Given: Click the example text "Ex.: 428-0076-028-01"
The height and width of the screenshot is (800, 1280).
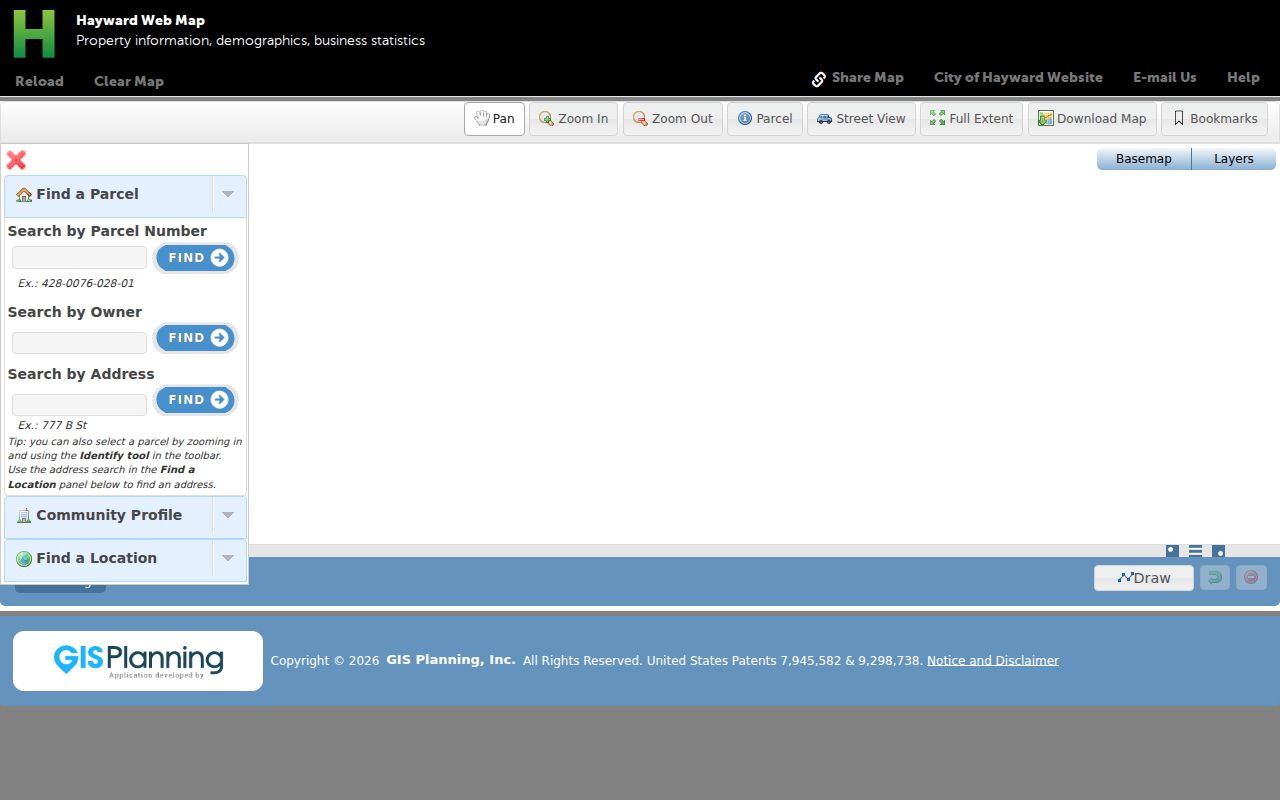Looking at the screenshot, I should click(76, 284).
